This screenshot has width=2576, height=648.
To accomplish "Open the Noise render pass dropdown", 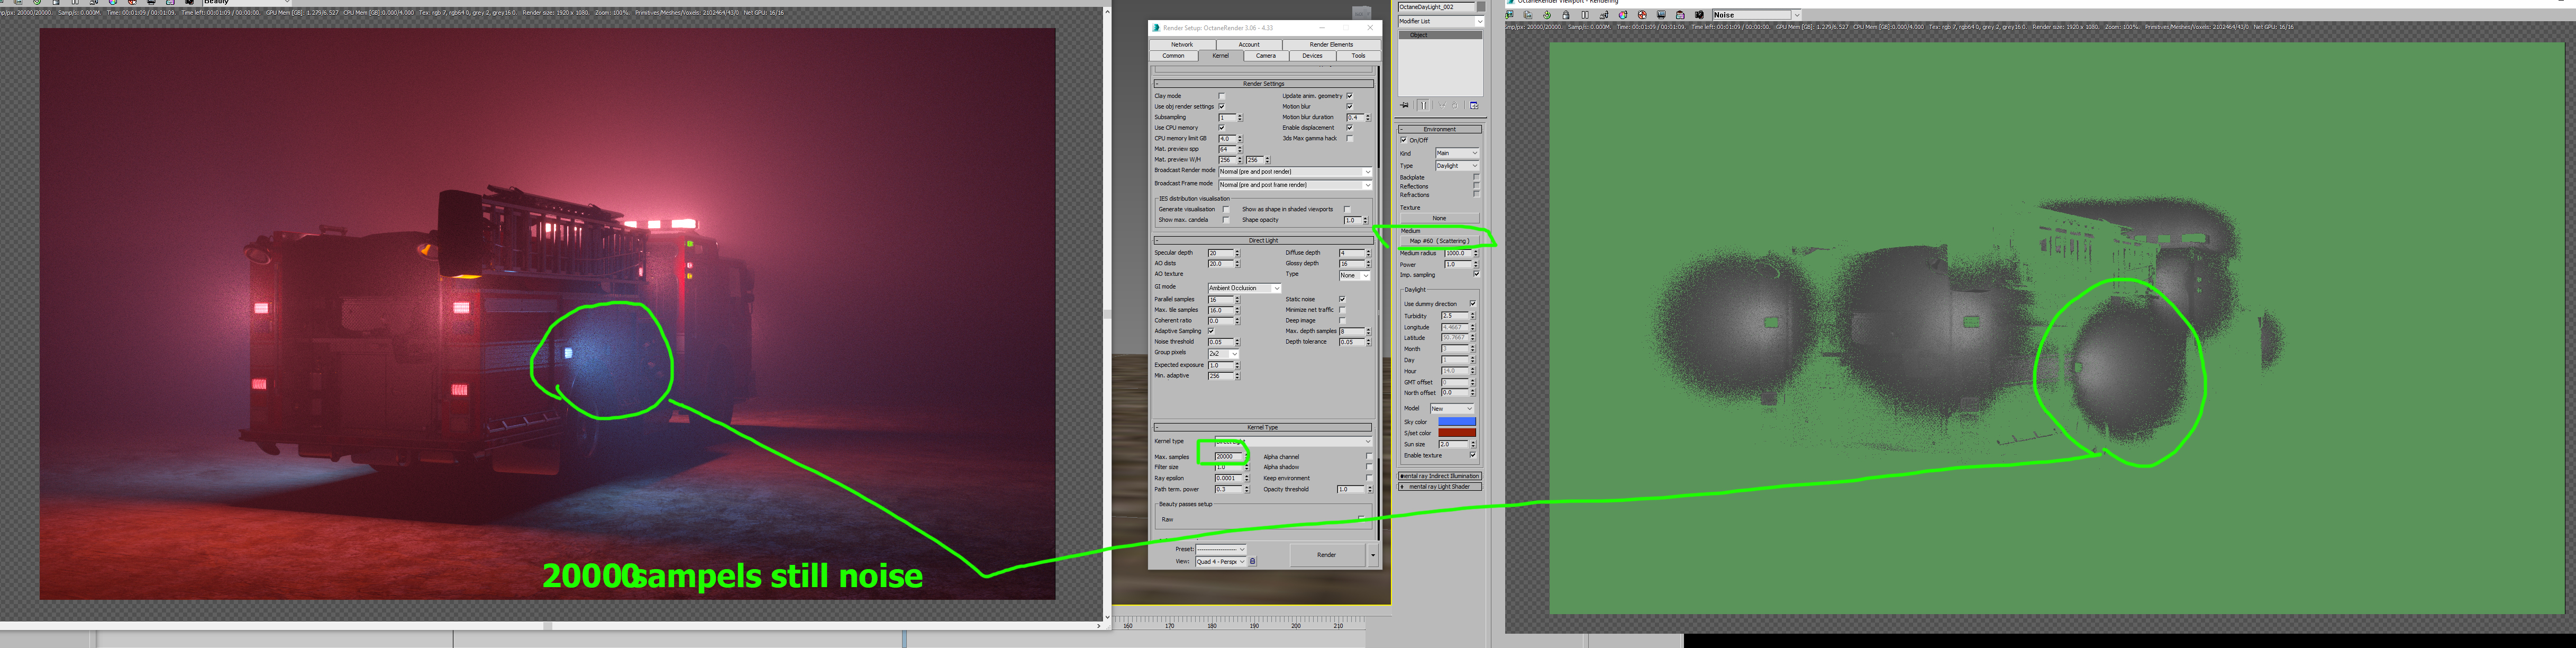I will [x=1797, y=15].
